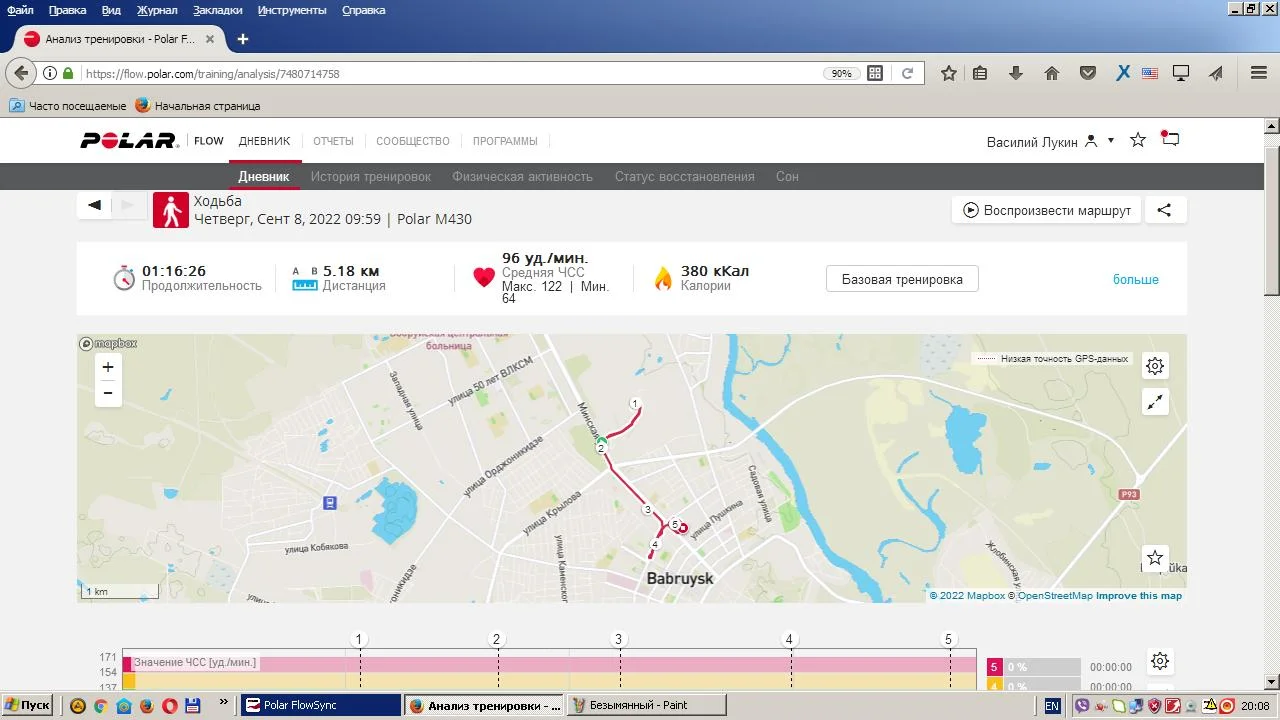Click the star icon on the map
The width and height of the screenshot is (1280, 720).
click(1155, 558)
